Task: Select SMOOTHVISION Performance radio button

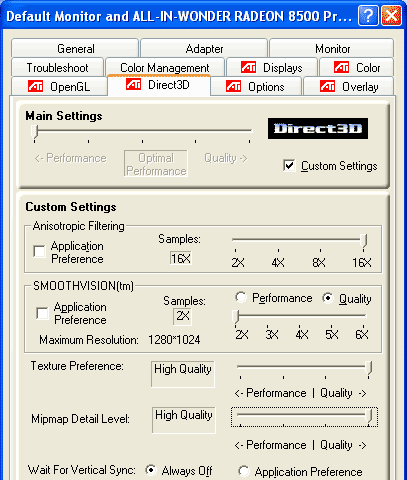Action: pos(241,297)
